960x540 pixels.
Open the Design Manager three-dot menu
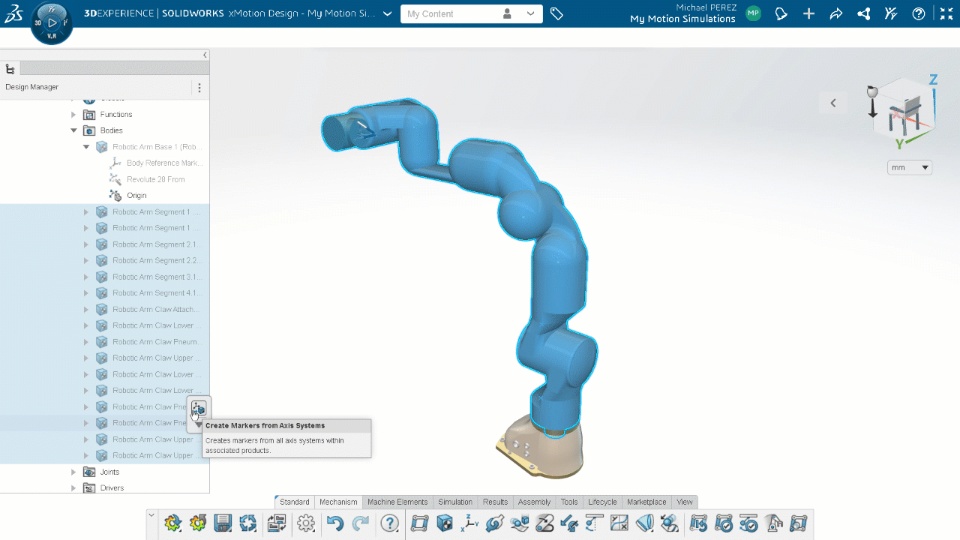click(x=200, y=88)
